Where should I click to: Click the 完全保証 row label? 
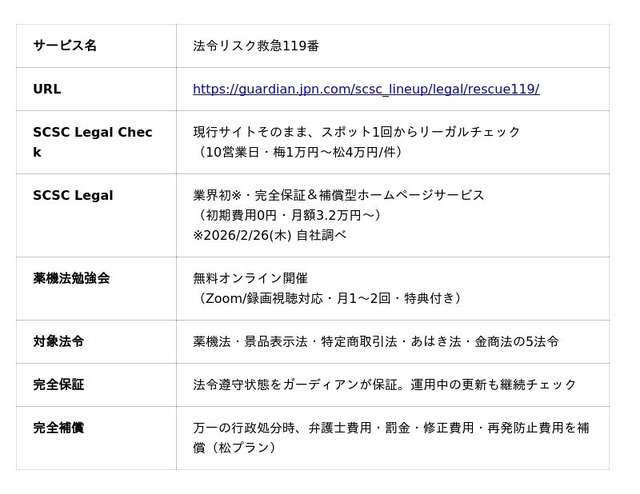[x=58, y=384]
